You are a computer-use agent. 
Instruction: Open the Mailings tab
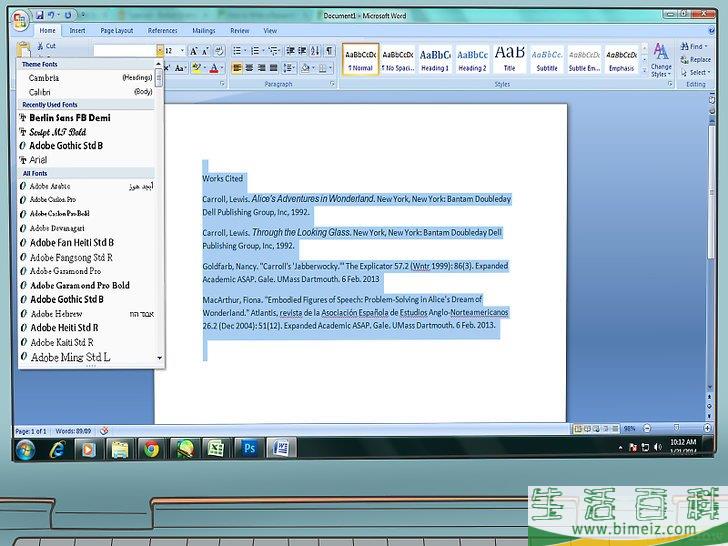point(204,31)
